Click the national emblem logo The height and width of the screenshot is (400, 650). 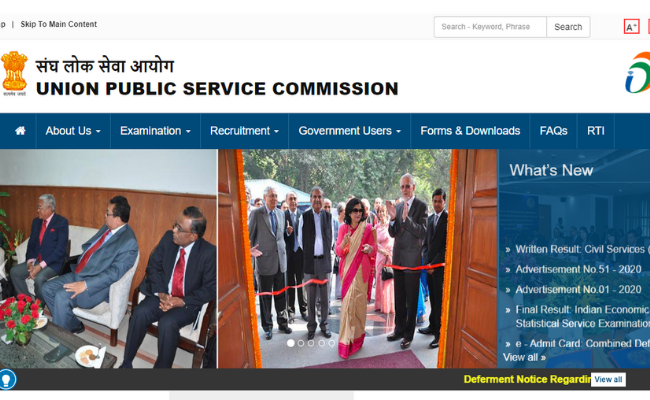(15, 73)
